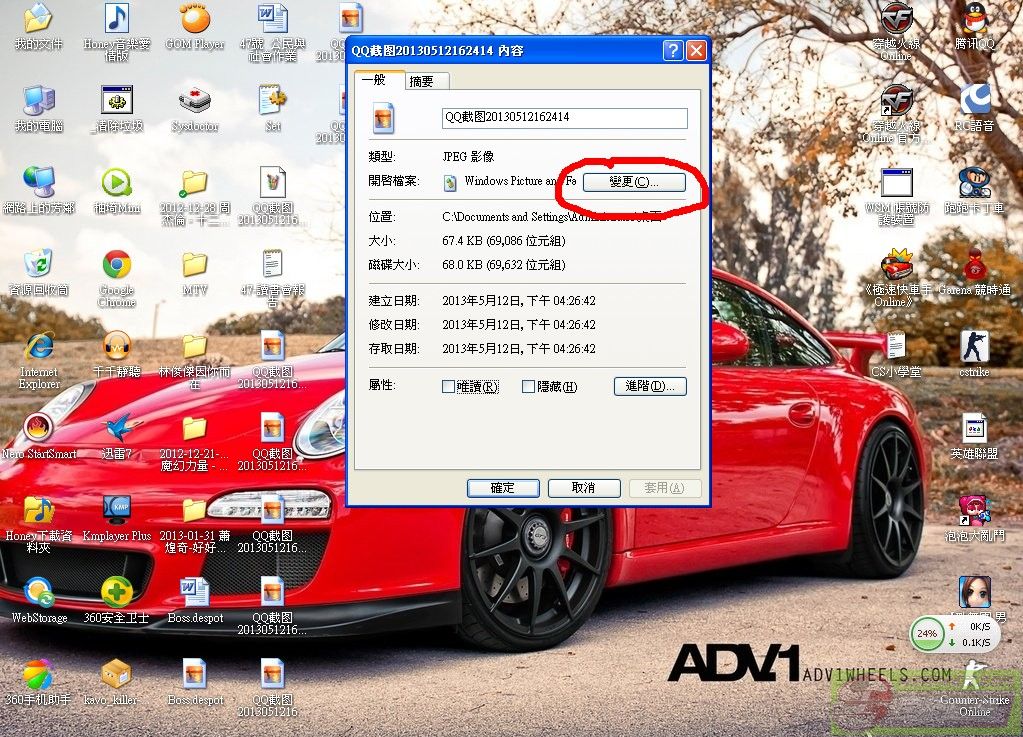1023x737 pixels.
Task: Enable the 唯讀 (read-only) checkbox
Action: pos(449,387)
